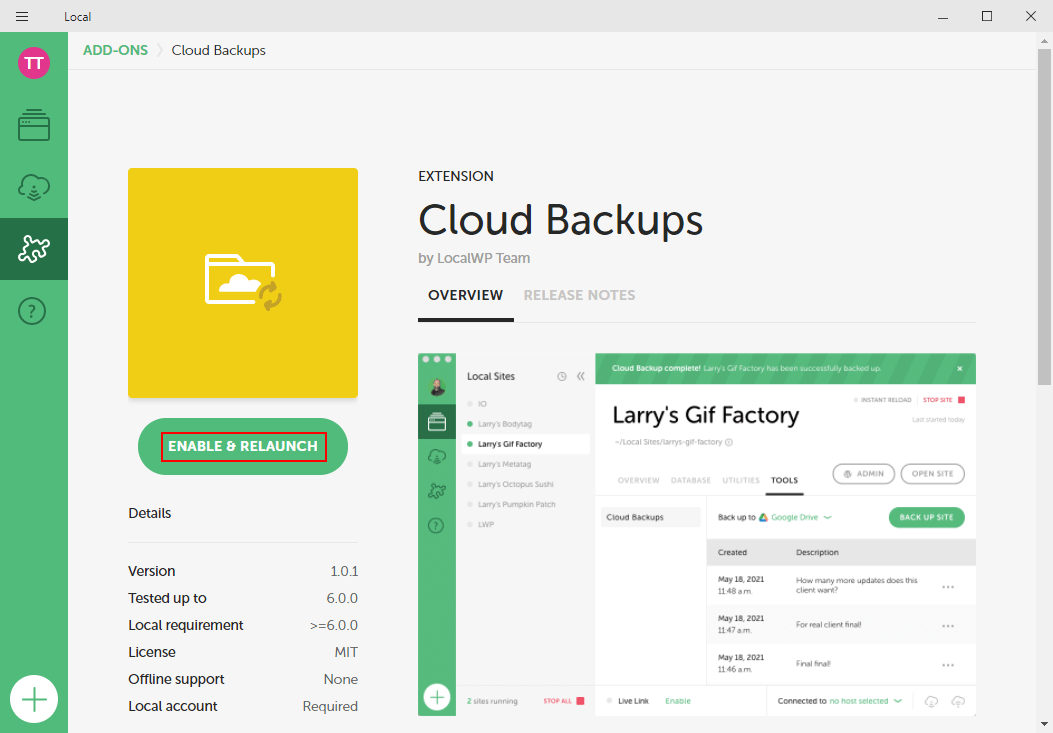This screenshot has height=733, width=1053.
Task: Select the Add-ons puzzle icon
Action: (x=34, y=249)
